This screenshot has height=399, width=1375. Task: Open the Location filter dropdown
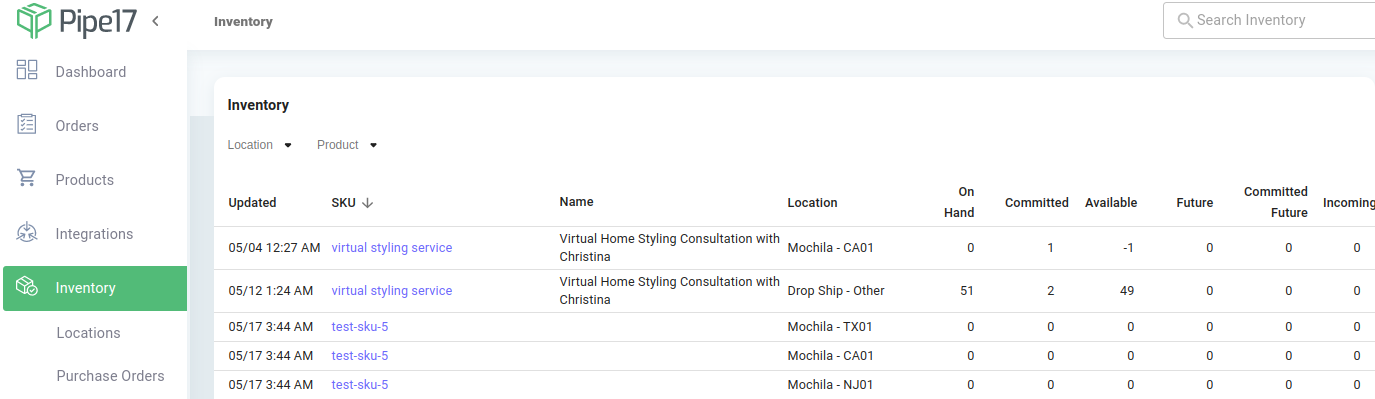260,145
